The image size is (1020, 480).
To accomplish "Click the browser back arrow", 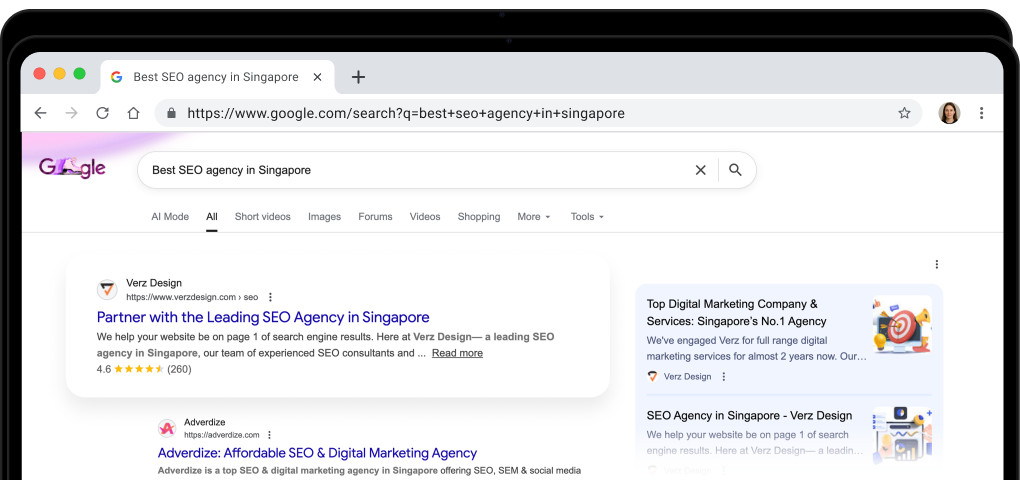I will [x=40, y=113].
